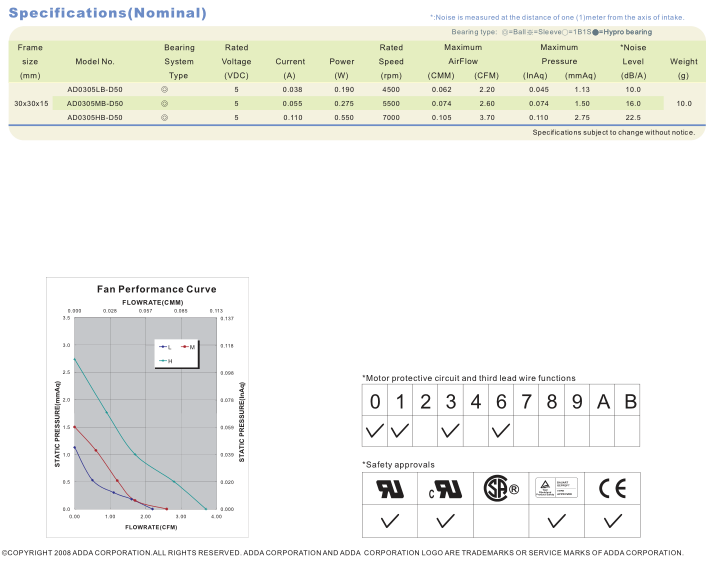Click the 'Model No.' column header

(x=95, y=62)
